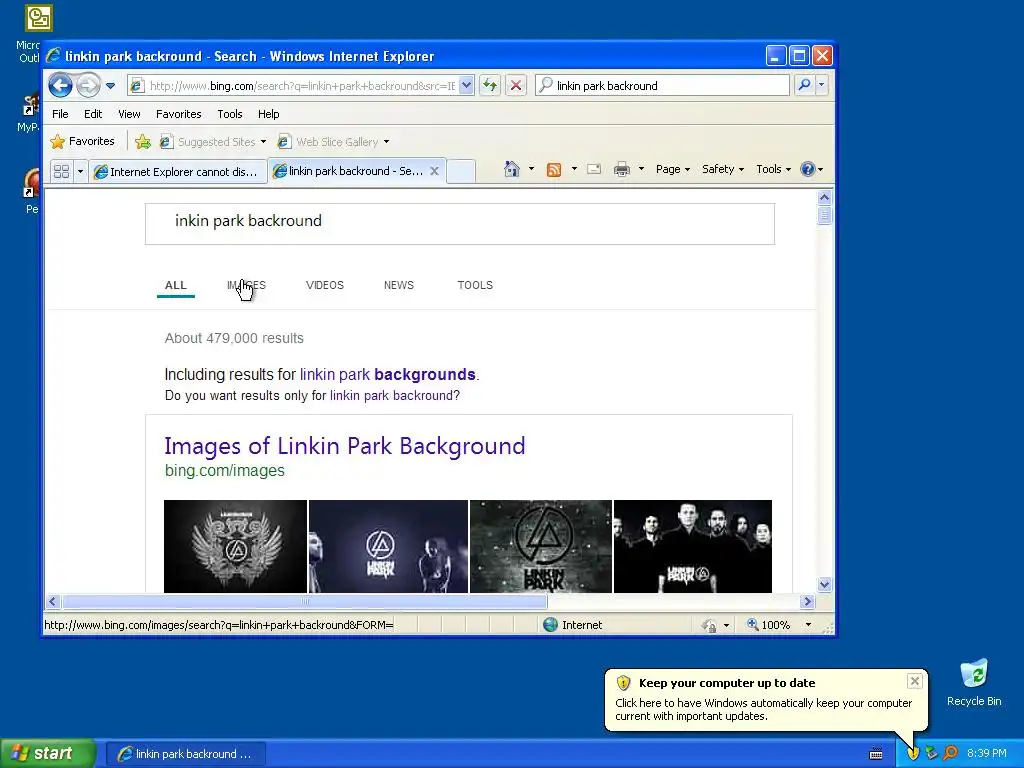
Task: Click linkin park backgrounds suggestion link
Action: click(x=387, y=374)
